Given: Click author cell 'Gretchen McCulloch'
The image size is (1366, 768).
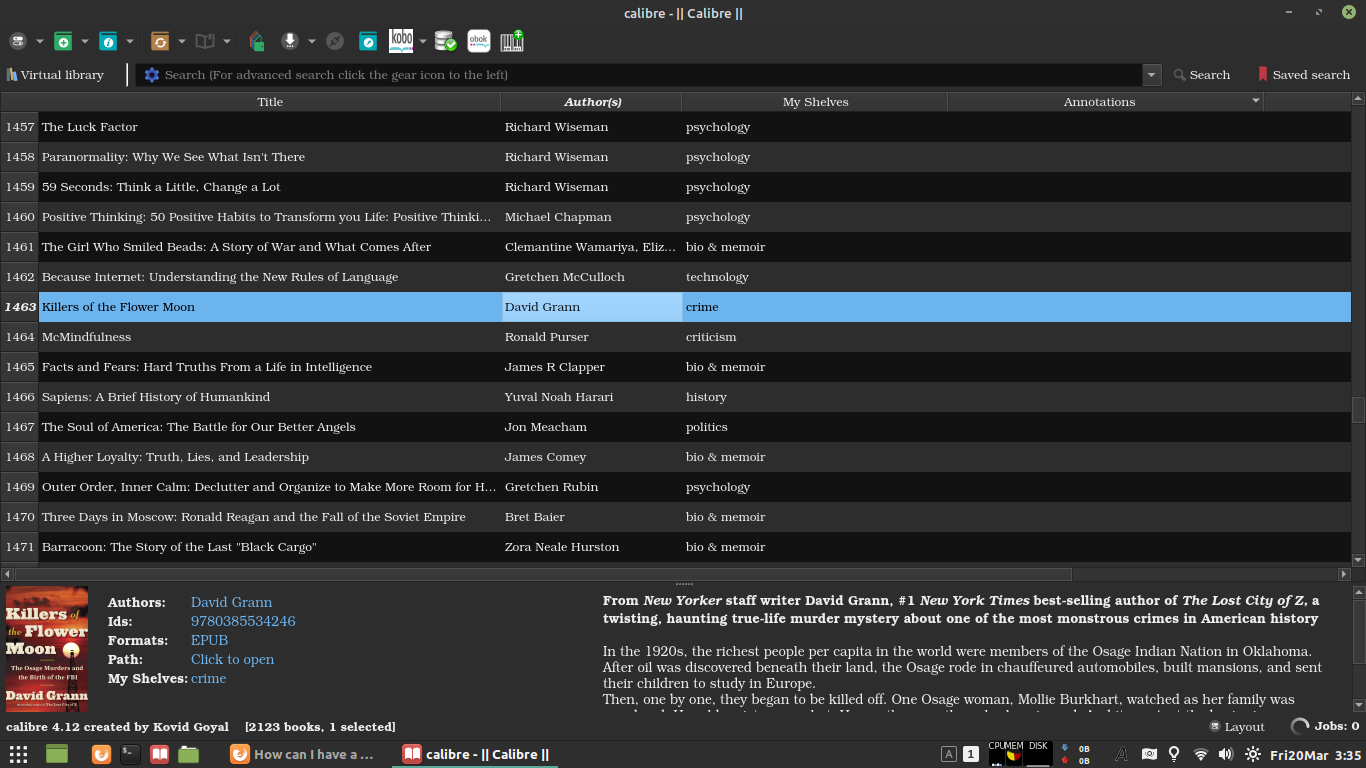Looking at the screenshot, I should 592,277.
